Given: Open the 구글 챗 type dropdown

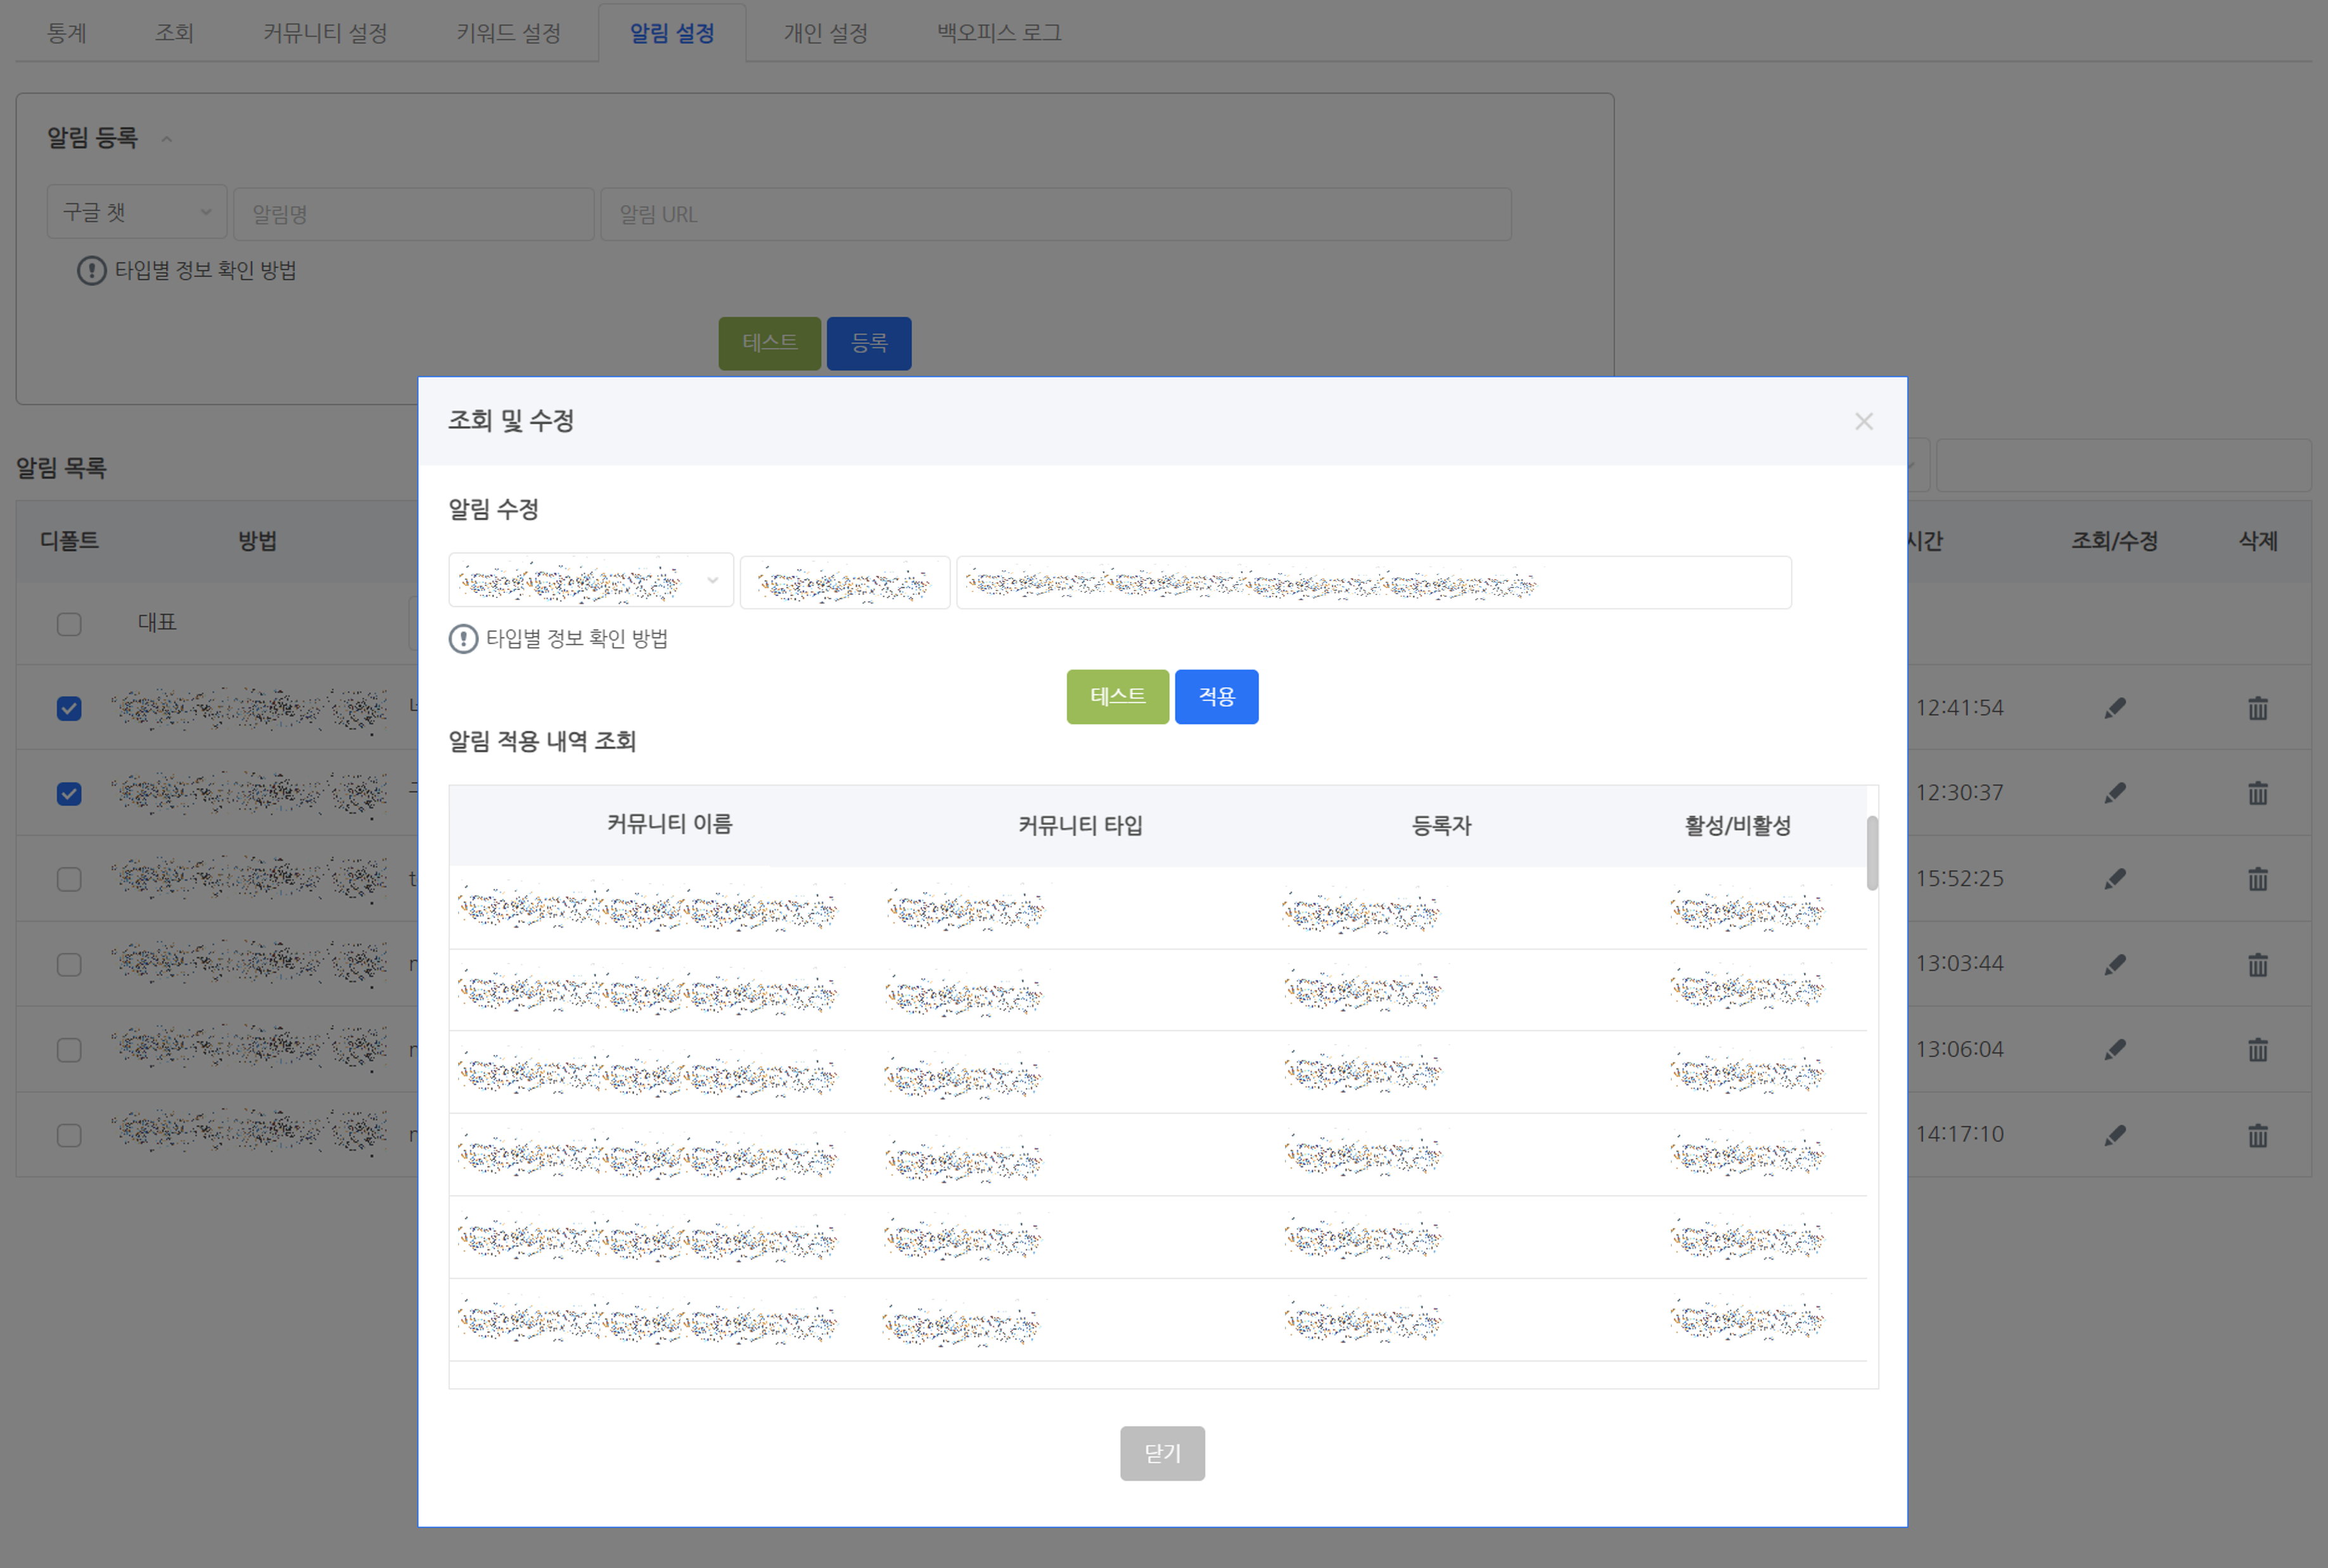Looking at the screenshot, I should 137,213.
